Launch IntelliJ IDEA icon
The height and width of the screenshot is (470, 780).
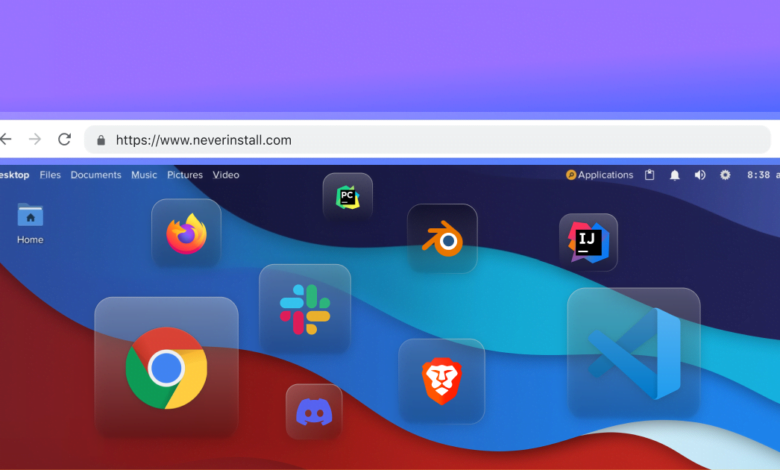click(x=588, y=242)
